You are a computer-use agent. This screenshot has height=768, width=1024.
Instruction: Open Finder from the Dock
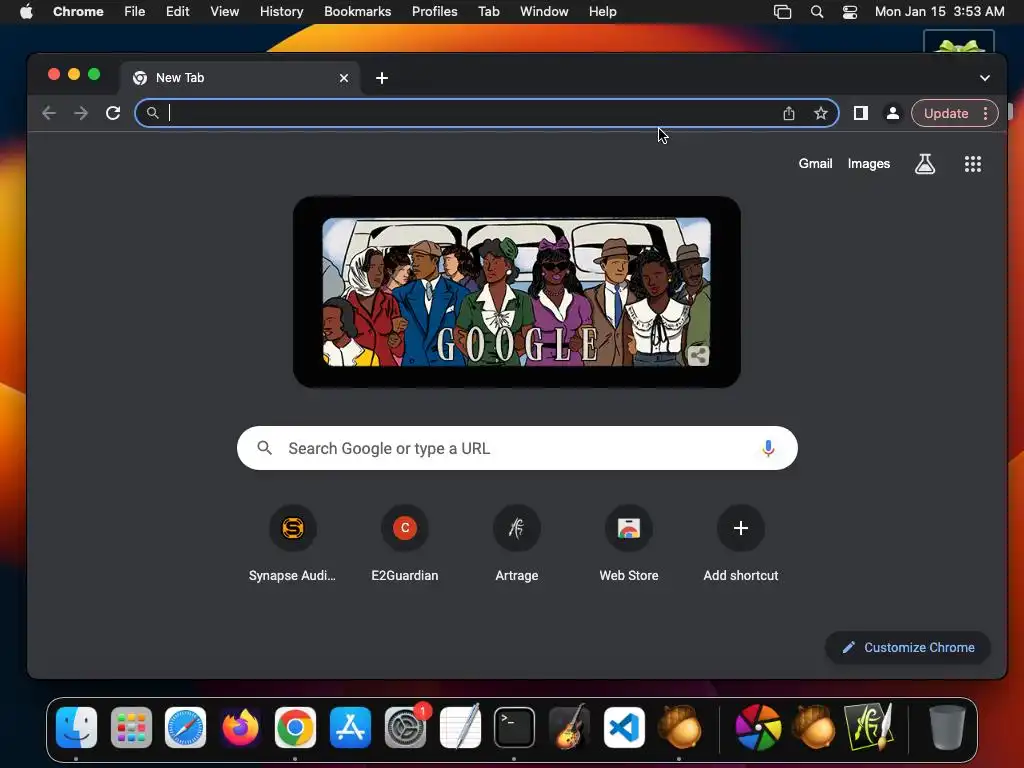tap(76, 727)
